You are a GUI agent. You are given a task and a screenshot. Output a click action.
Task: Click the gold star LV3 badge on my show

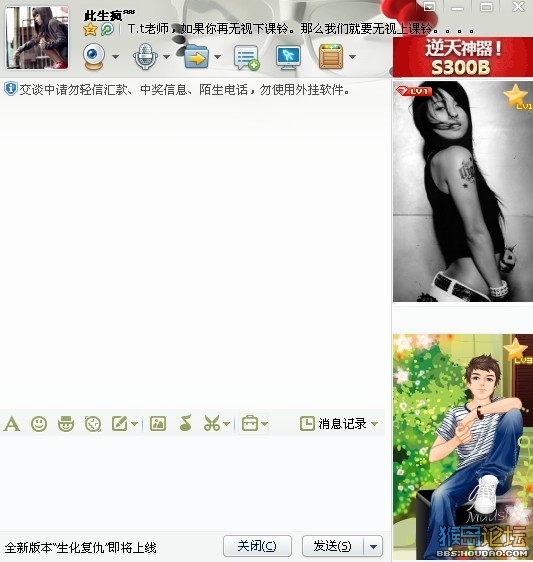click(518, 351)
